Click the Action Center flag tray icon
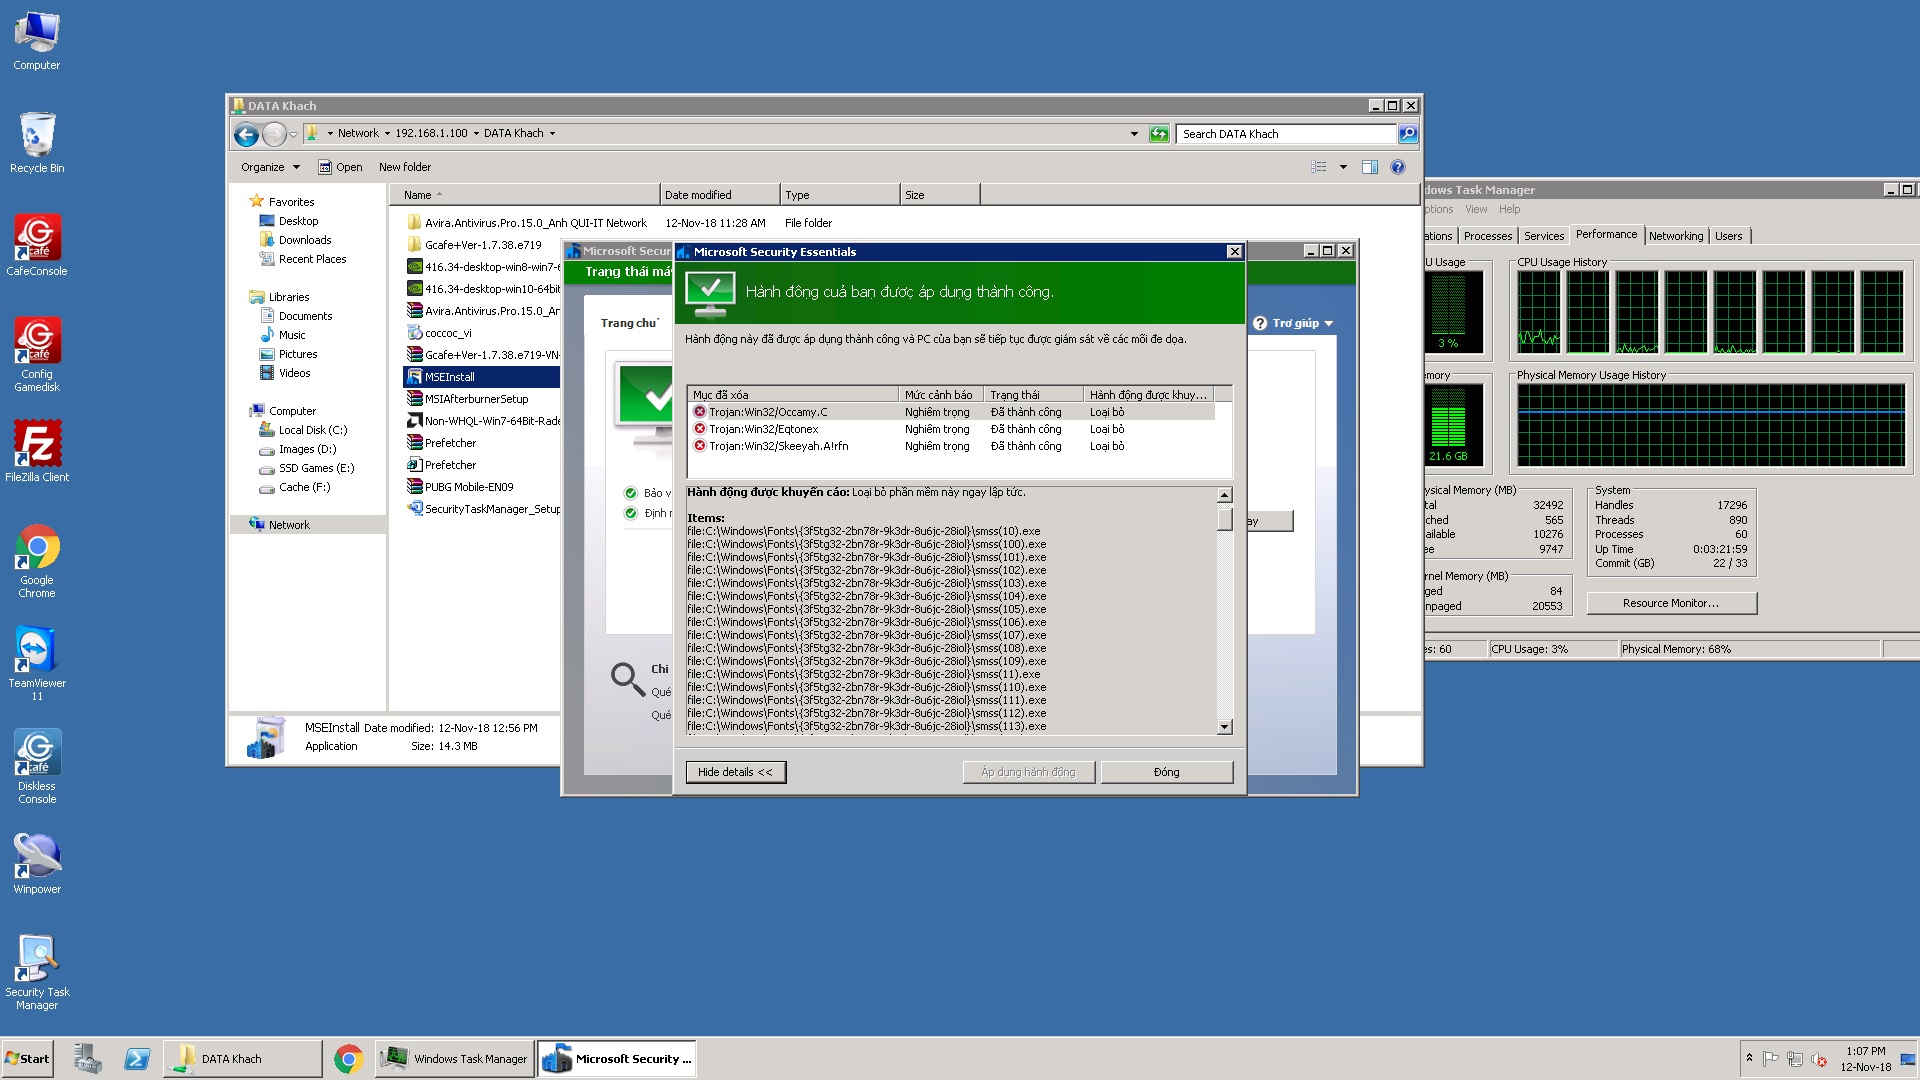The height and width of the screenshot is (1080, 1920). click(x=1771, y=1059)
